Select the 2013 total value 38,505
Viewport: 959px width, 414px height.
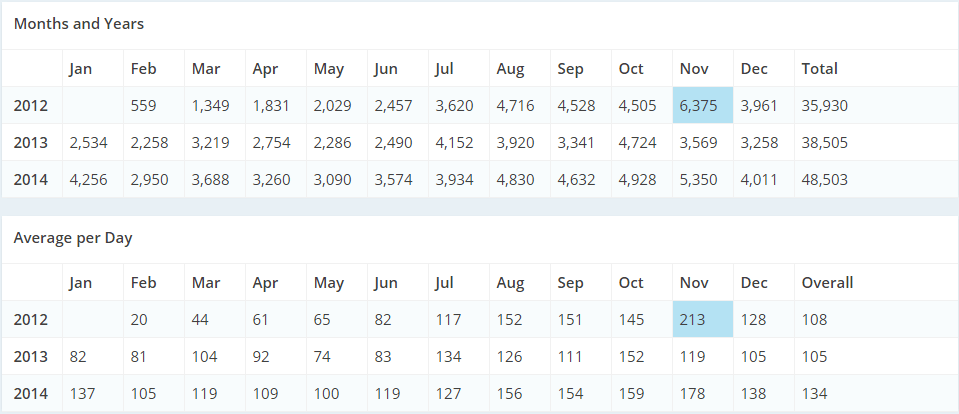pos(824,143)
